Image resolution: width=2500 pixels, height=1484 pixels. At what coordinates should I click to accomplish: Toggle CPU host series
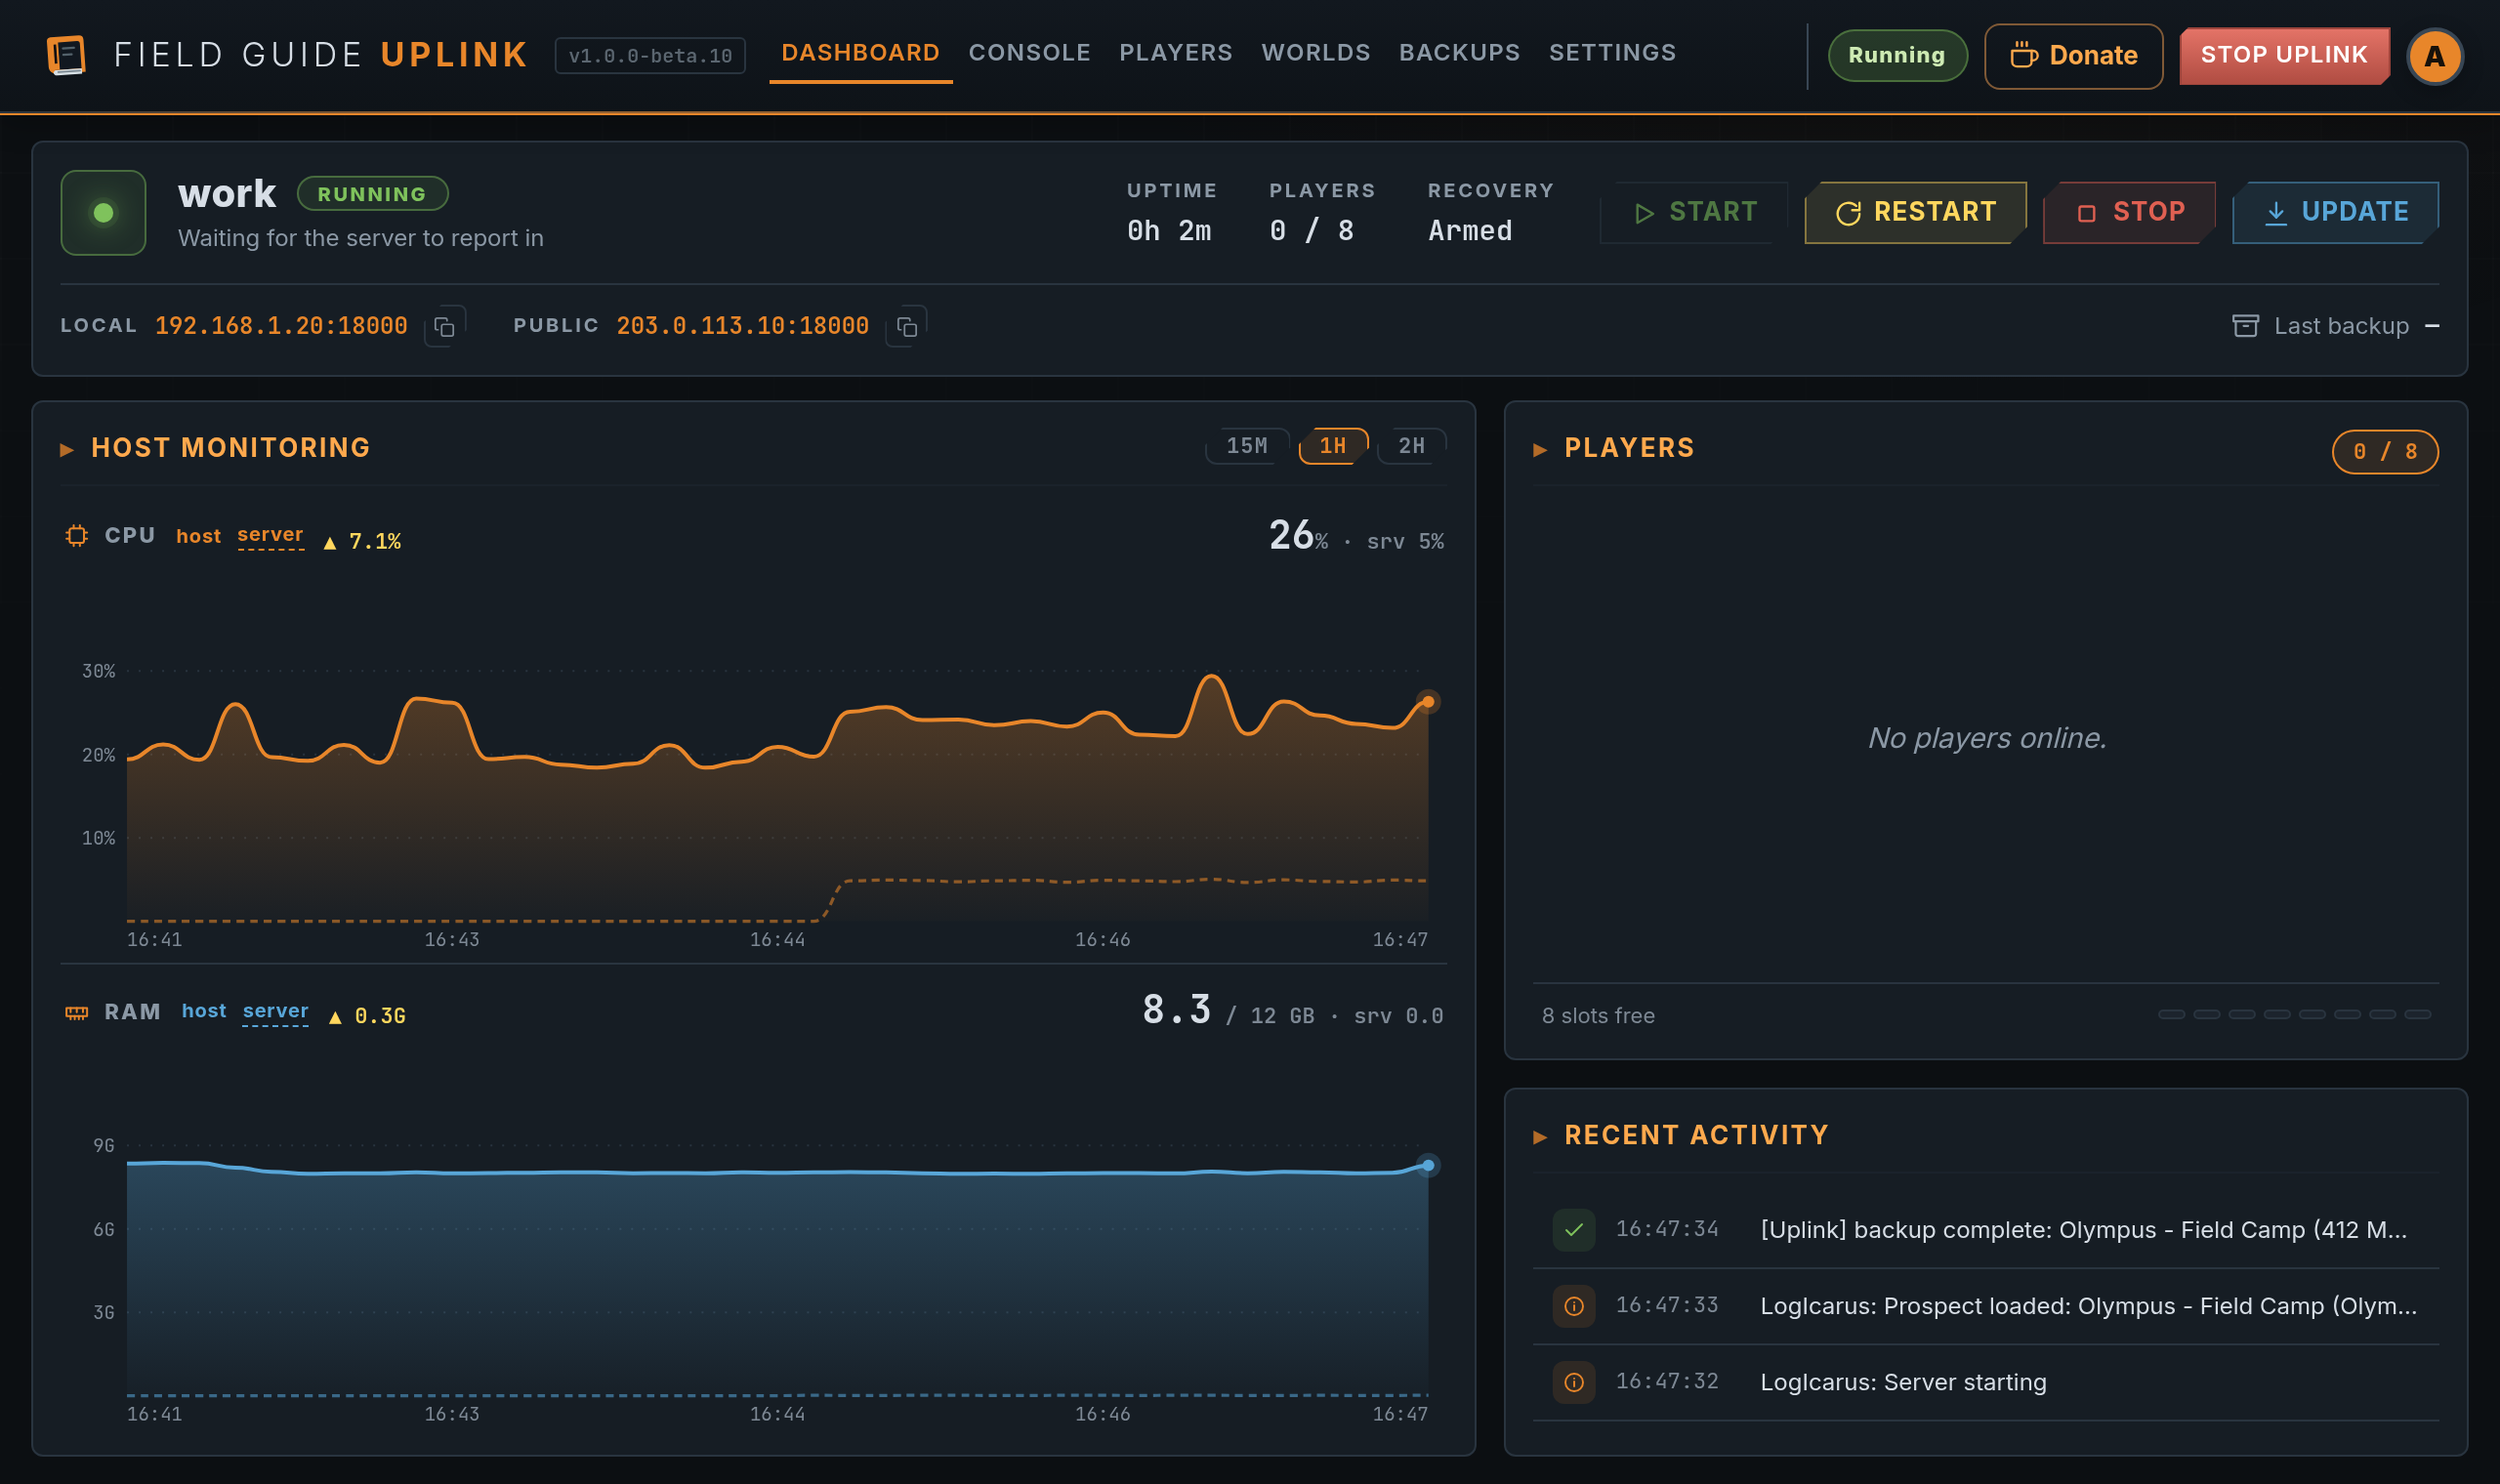click(198, 536)
